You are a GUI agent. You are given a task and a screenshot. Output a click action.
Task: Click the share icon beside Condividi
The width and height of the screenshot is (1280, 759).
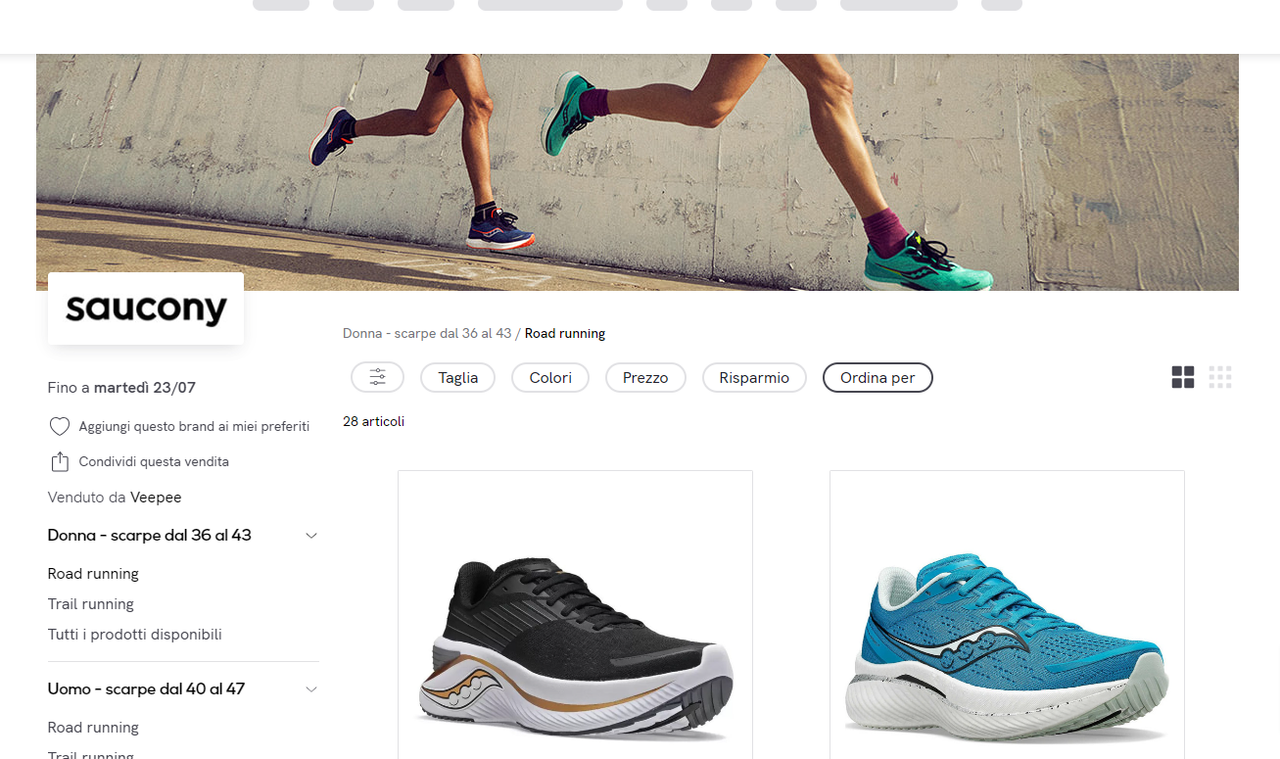tap(60, 462)
